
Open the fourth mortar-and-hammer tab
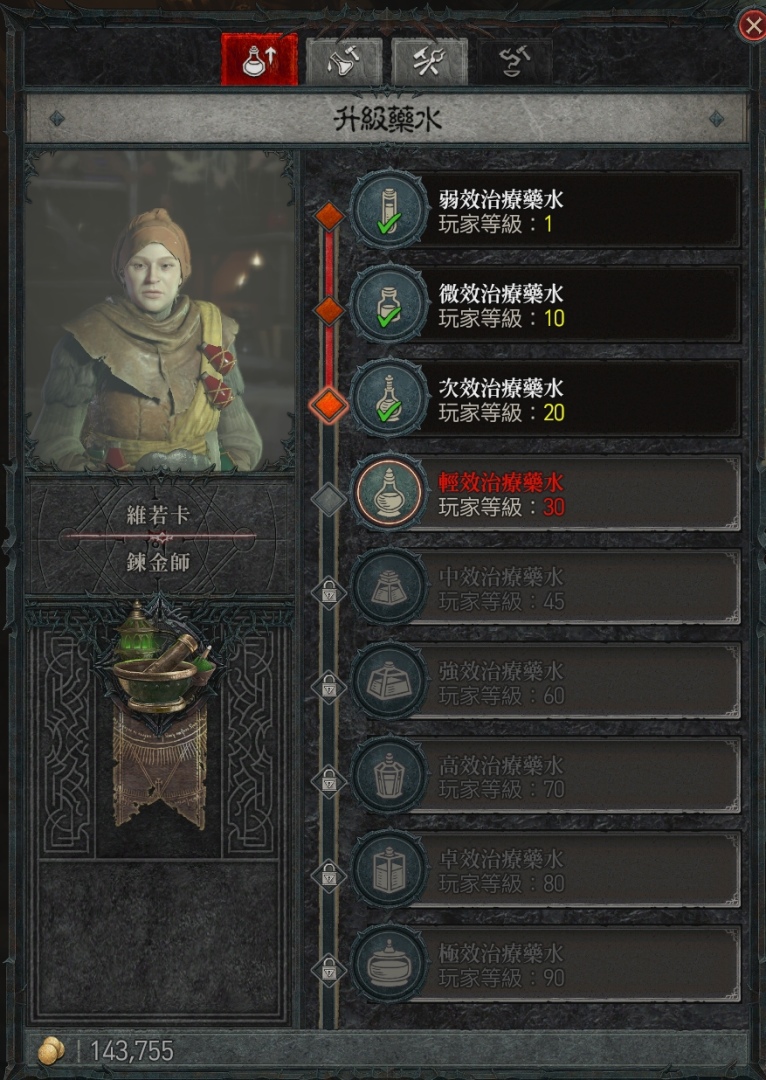point(515,61)
